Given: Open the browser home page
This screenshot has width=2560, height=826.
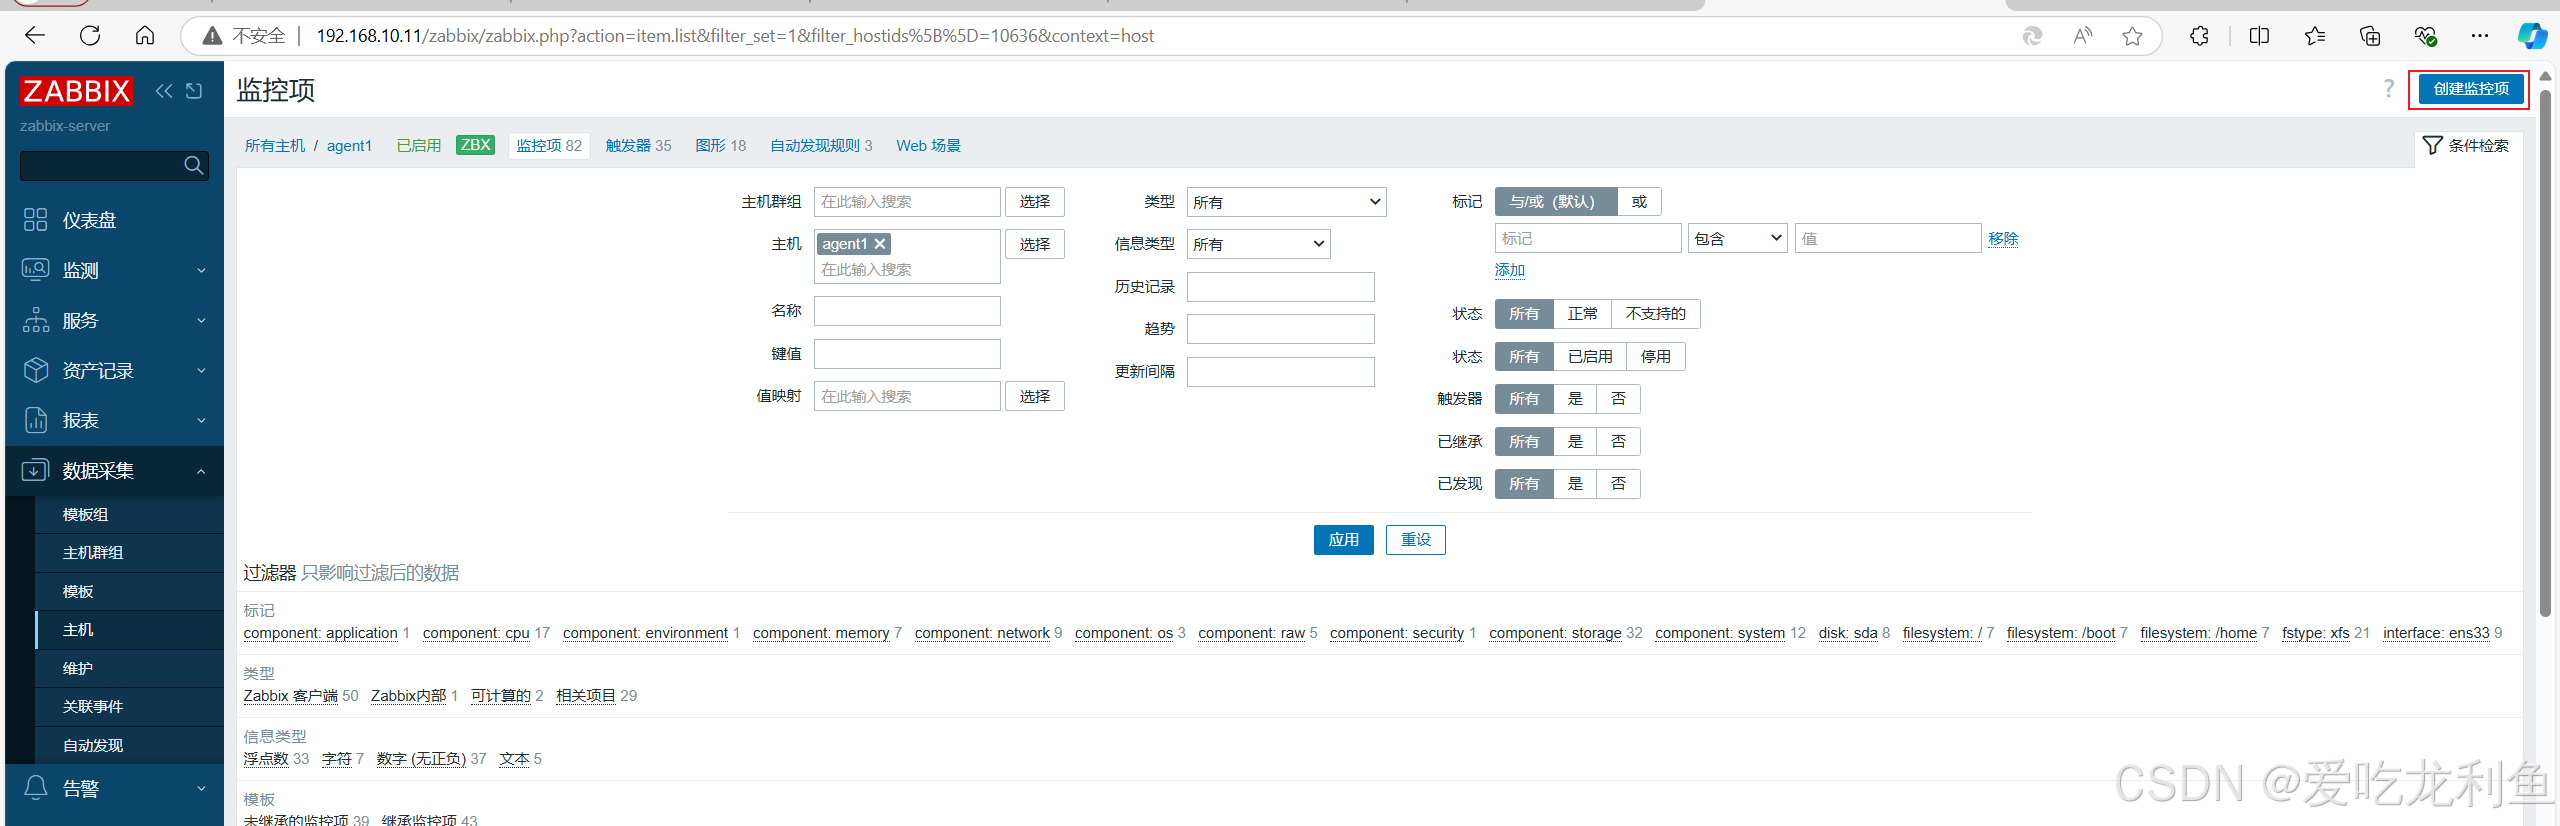Looking at the screenshot, I should (145, 36).
